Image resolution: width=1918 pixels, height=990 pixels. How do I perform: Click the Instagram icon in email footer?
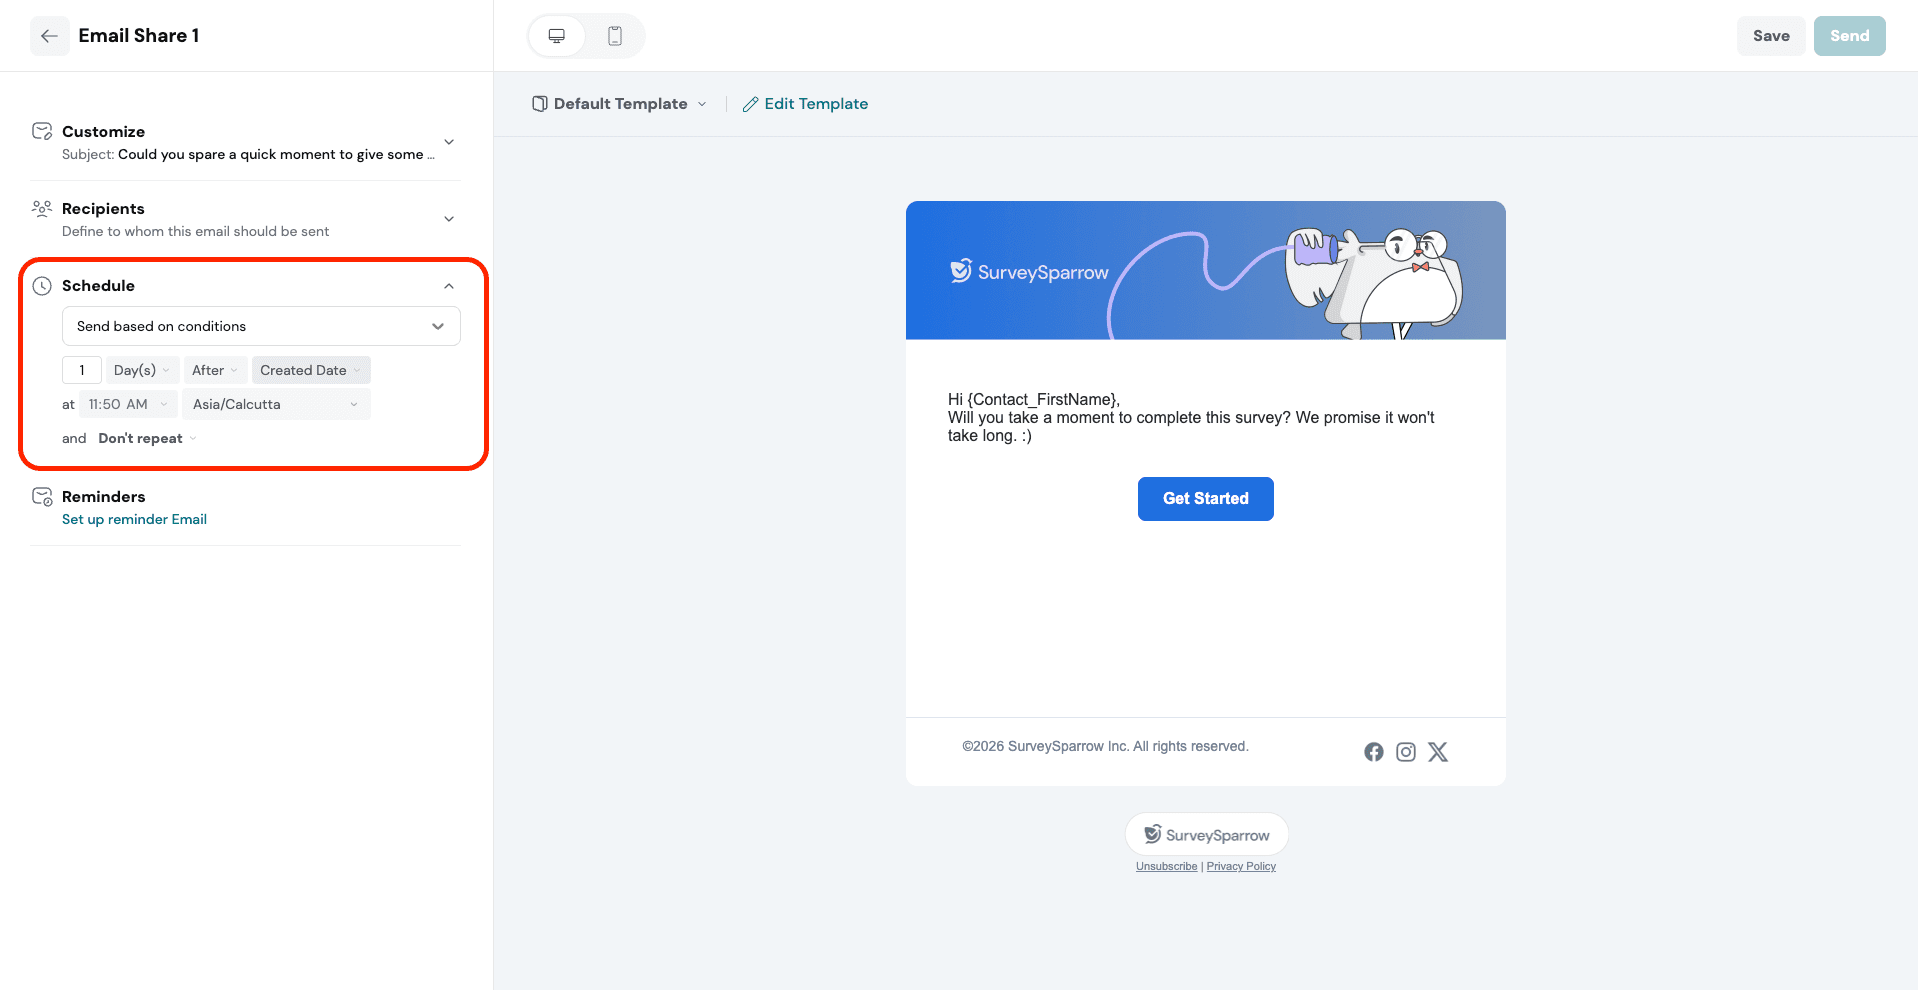[1406, 752]
